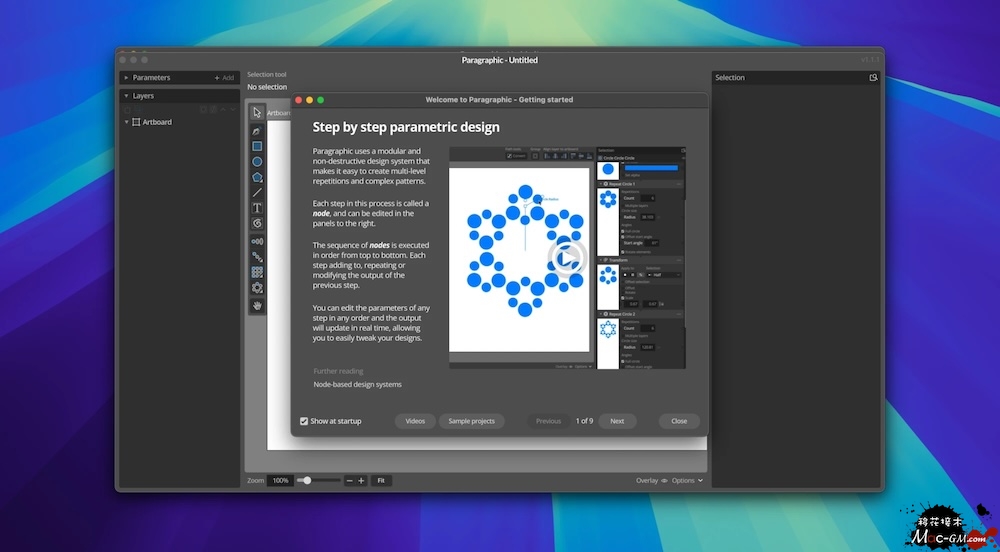Screen dimensions: 1000x552
Task: Toggle the Overlay eye visibility
Action: 664,481
